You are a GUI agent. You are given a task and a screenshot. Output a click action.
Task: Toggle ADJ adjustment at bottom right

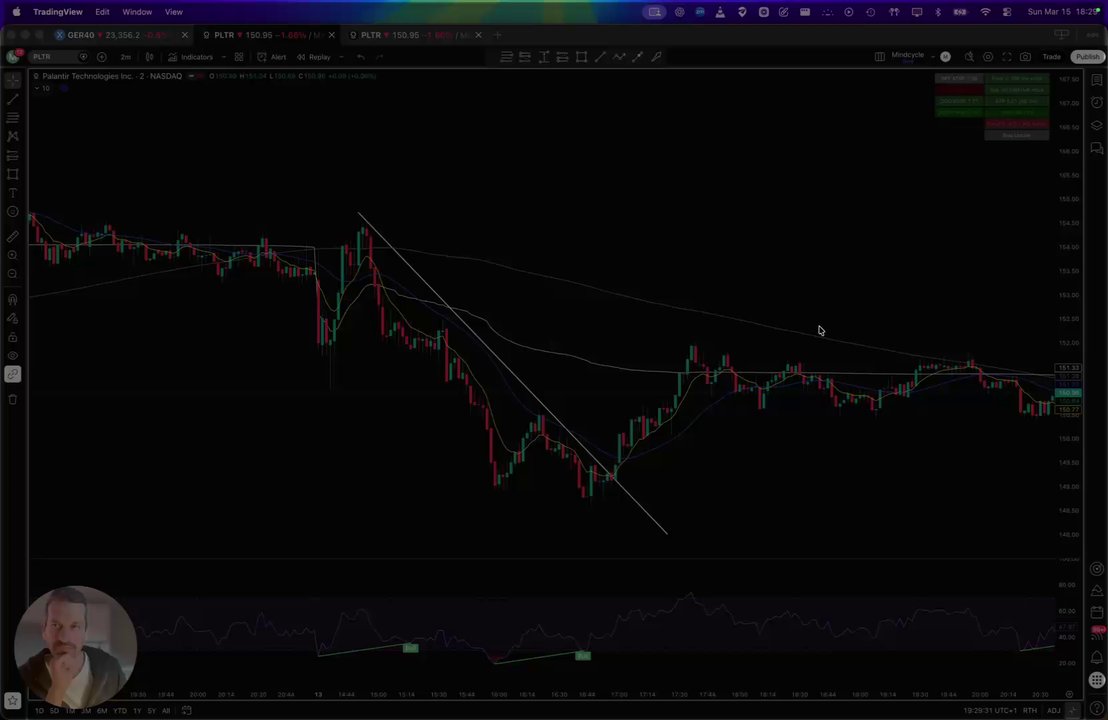1054,710
